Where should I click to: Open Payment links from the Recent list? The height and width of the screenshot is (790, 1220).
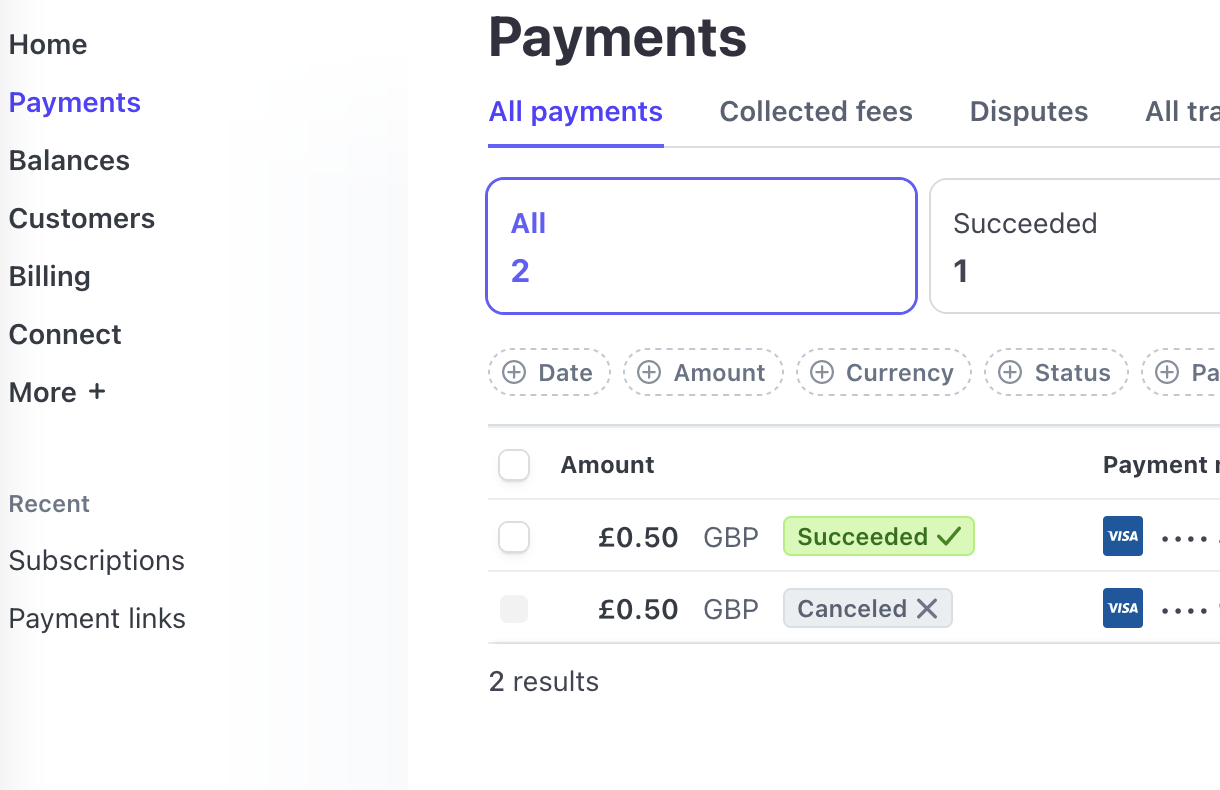pos(97,618)
